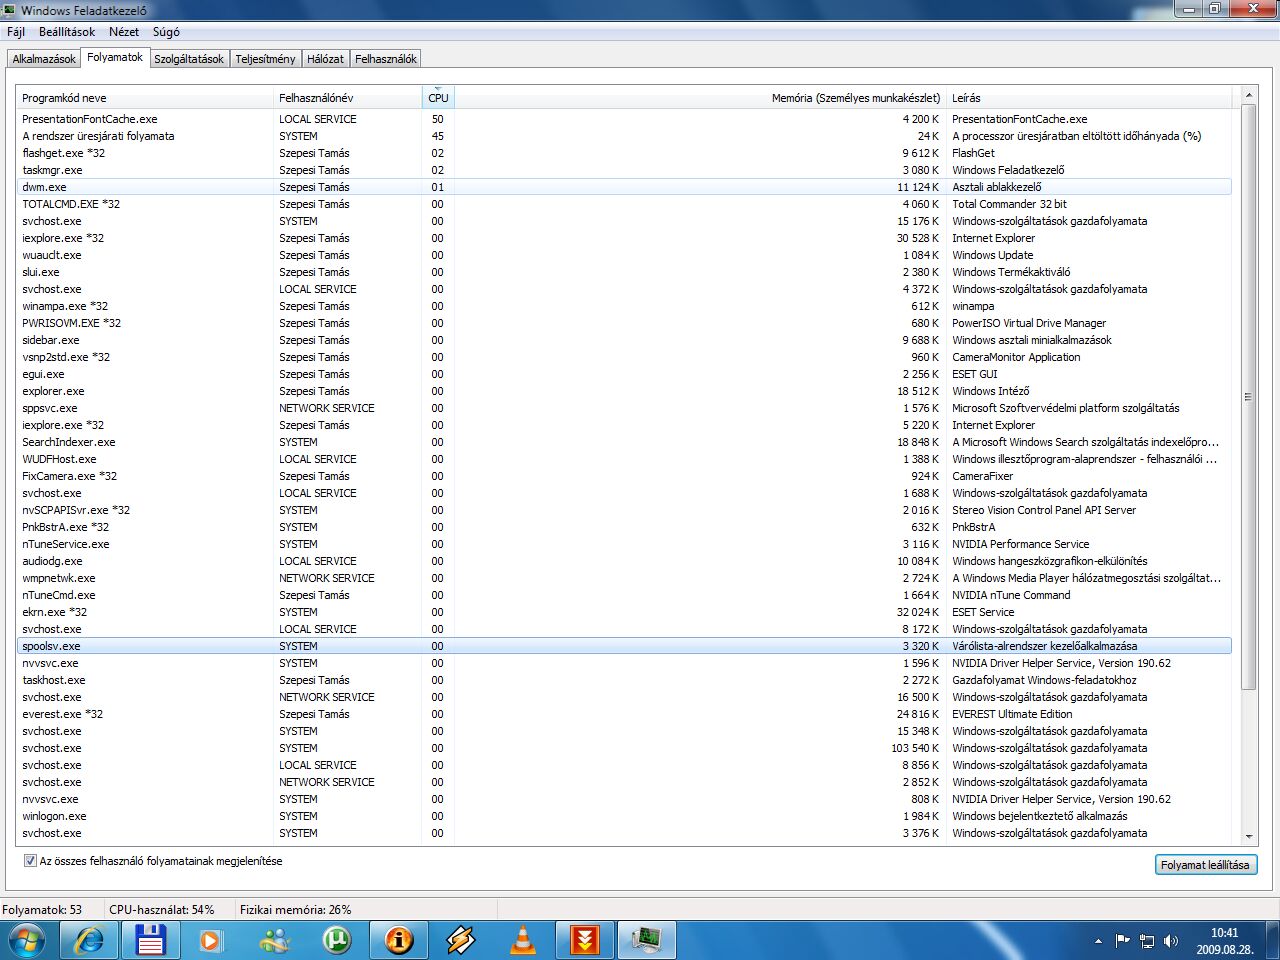The image size is (1280, 960).
Task: Select the explorer.exe process
Action: pyautogui.click(x=625, y=391)
